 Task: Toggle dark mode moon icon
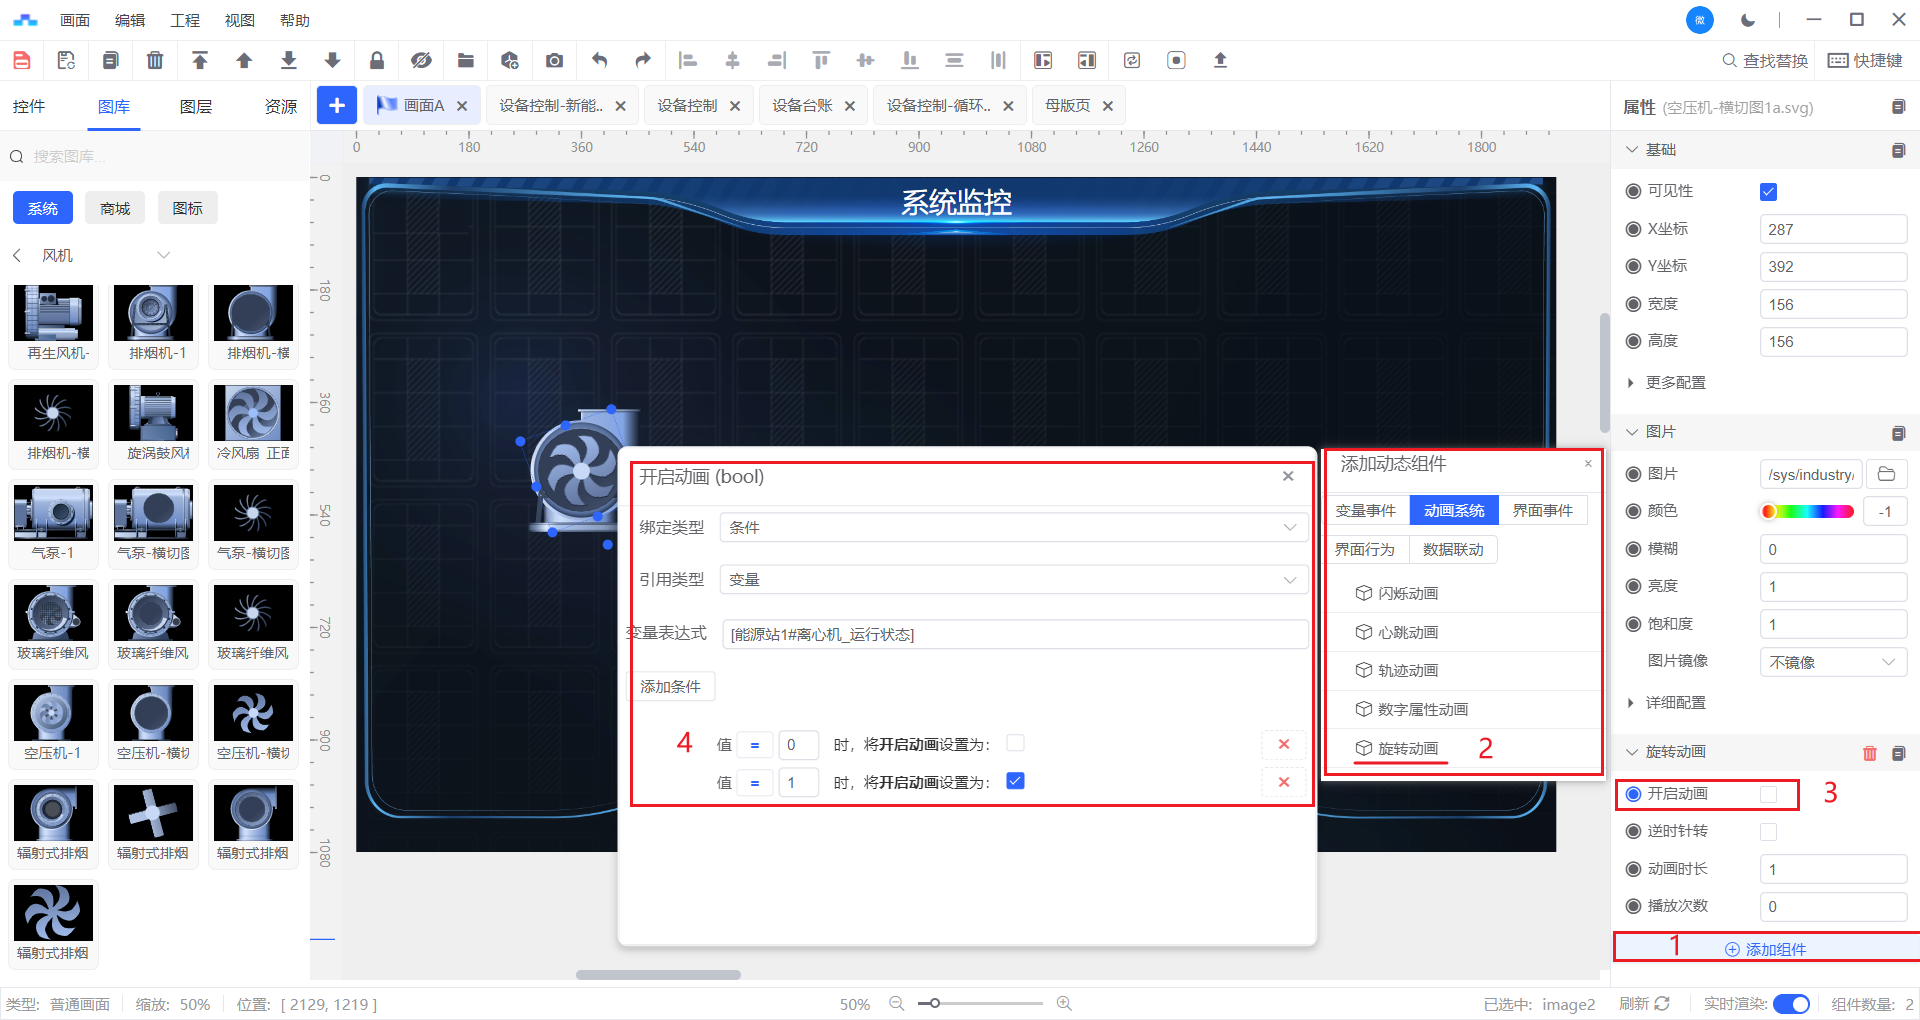pos(1747,20)
